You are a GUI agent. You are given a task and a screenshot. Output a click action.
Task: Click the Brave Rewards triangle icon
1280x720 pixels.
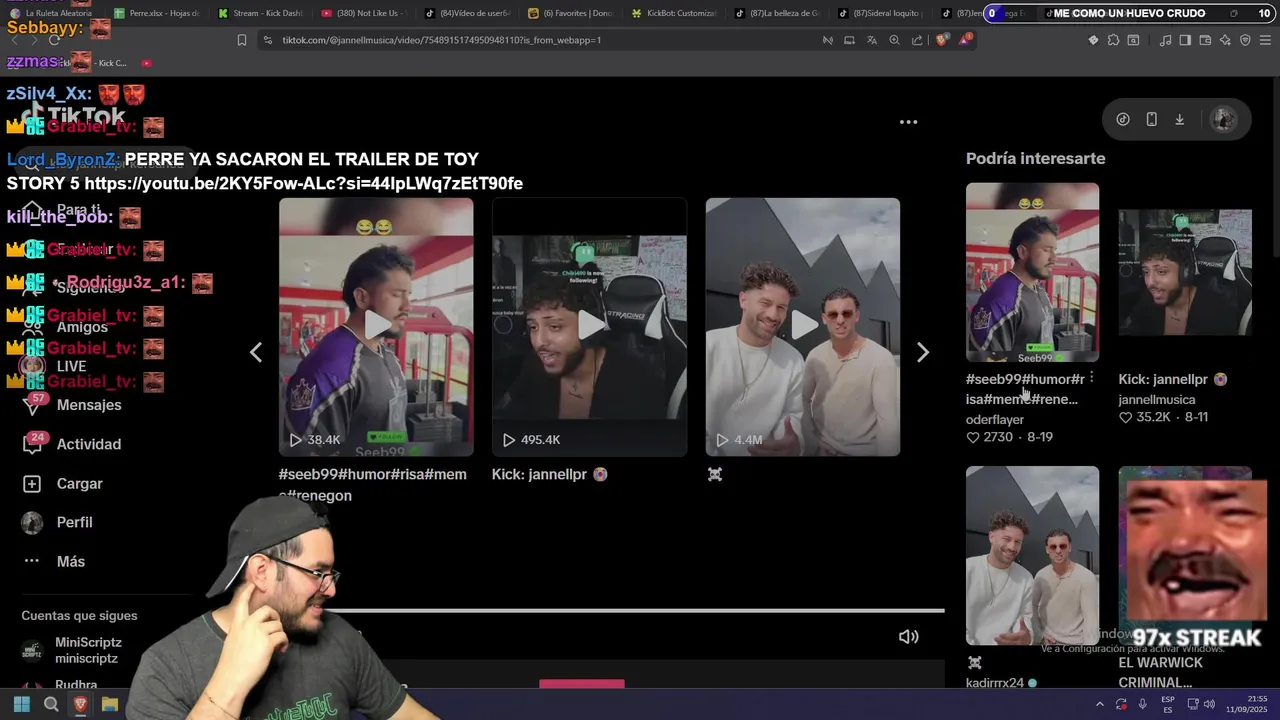964,40
